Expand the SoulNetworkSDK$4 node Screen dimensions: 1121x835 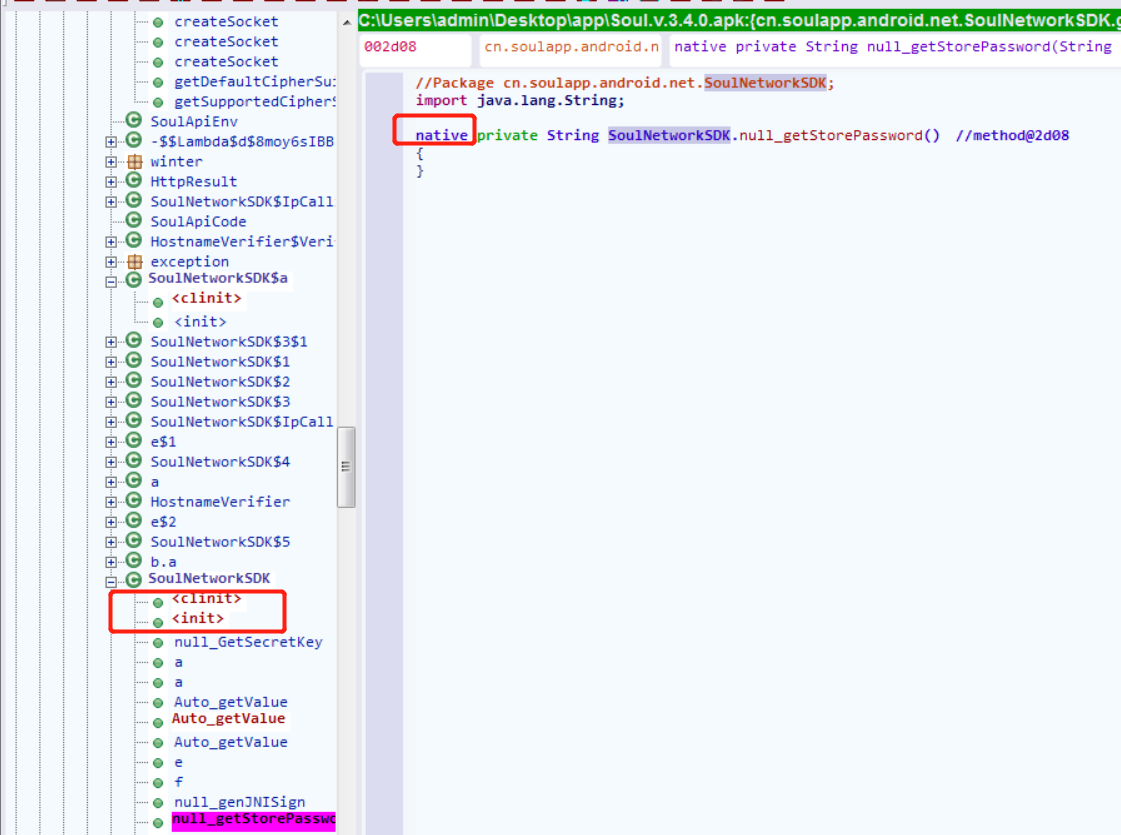tap(111, 462)
